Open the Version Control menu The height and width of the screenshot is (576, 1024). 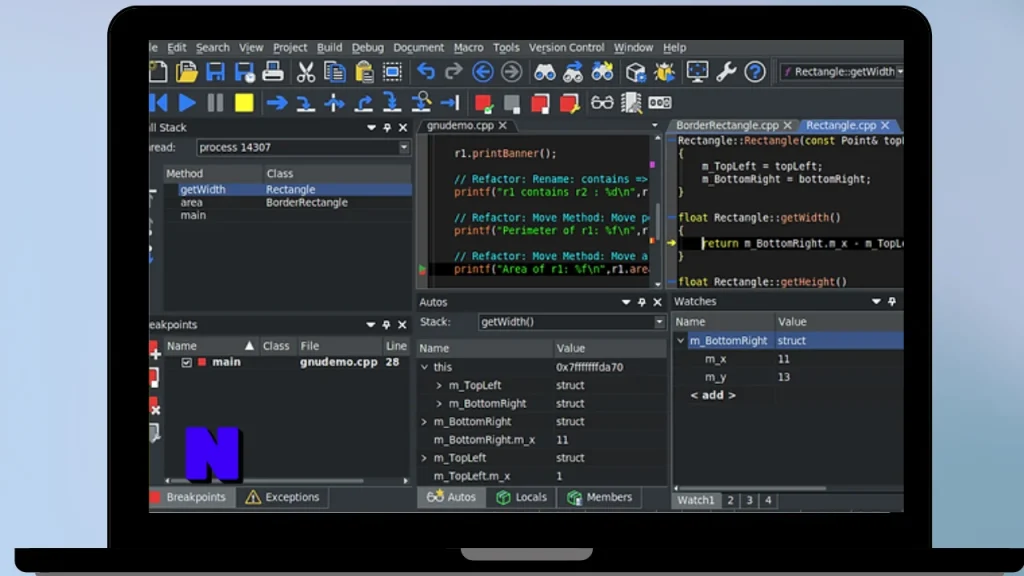pyautogui.click(x=566, y=48)
